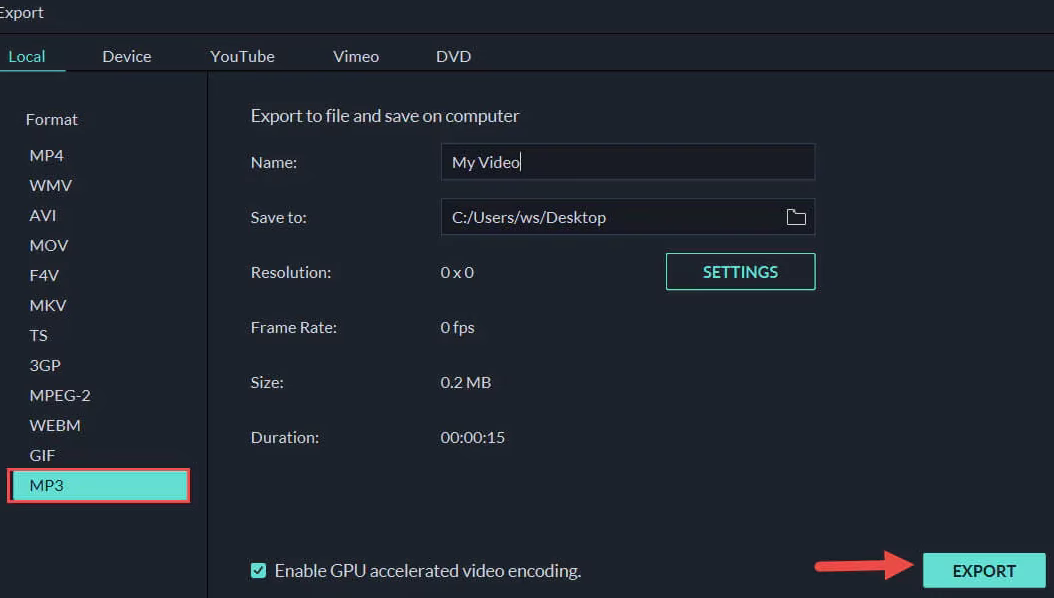This screenshot has height=598, width=1054.
Task: Choose WEBM as output format
Action: point(55,425)
